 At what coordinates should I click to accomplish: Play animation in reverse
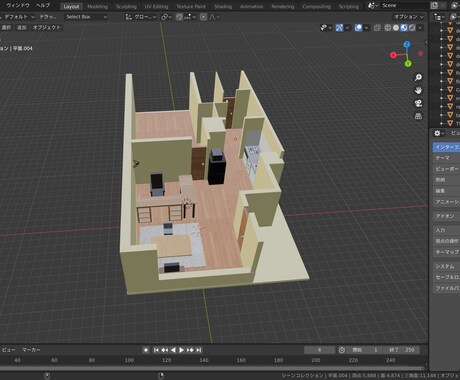[x=173, y=350]
